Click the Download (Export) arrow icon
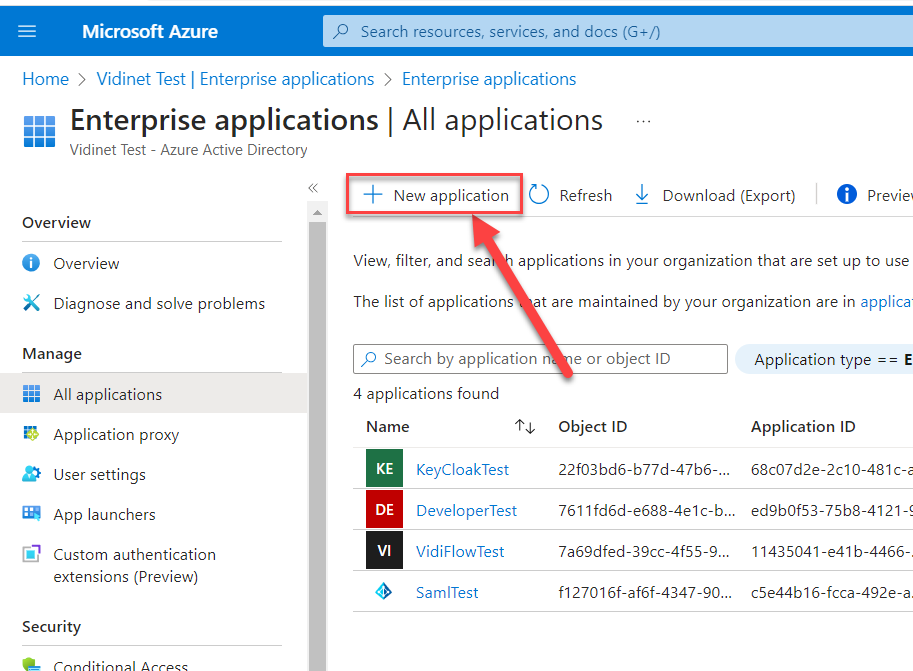Viewport: 913px width, 671px height. (642, 195)
